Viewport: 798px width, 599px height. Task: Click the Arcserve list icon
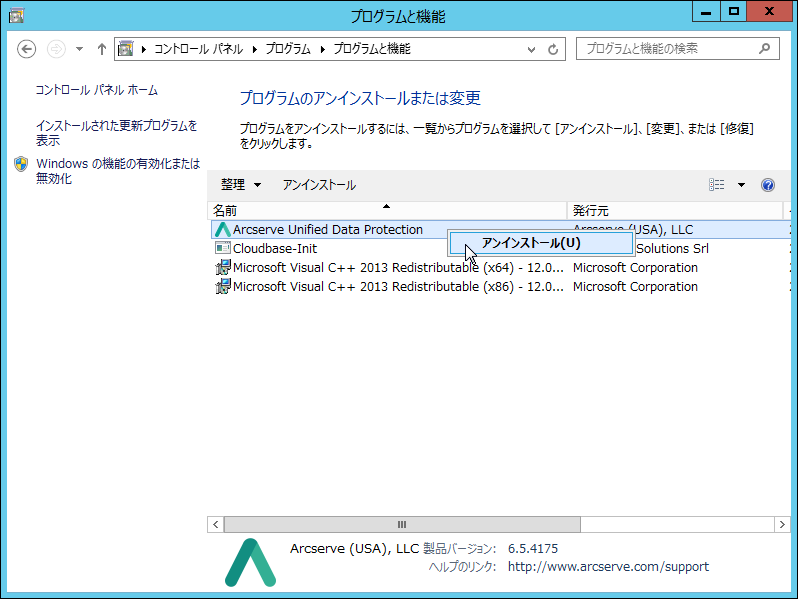pos(222,230)
